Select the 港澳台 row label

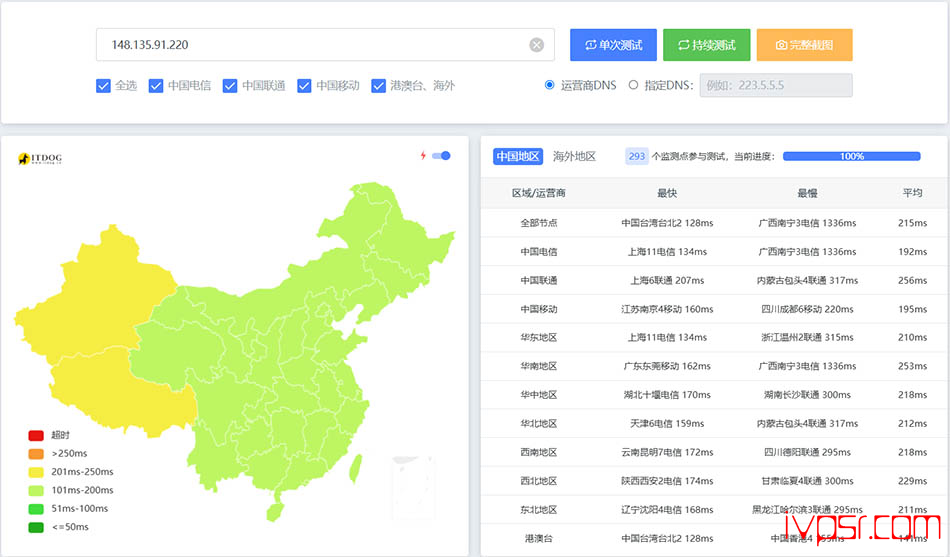pos(539,538)
